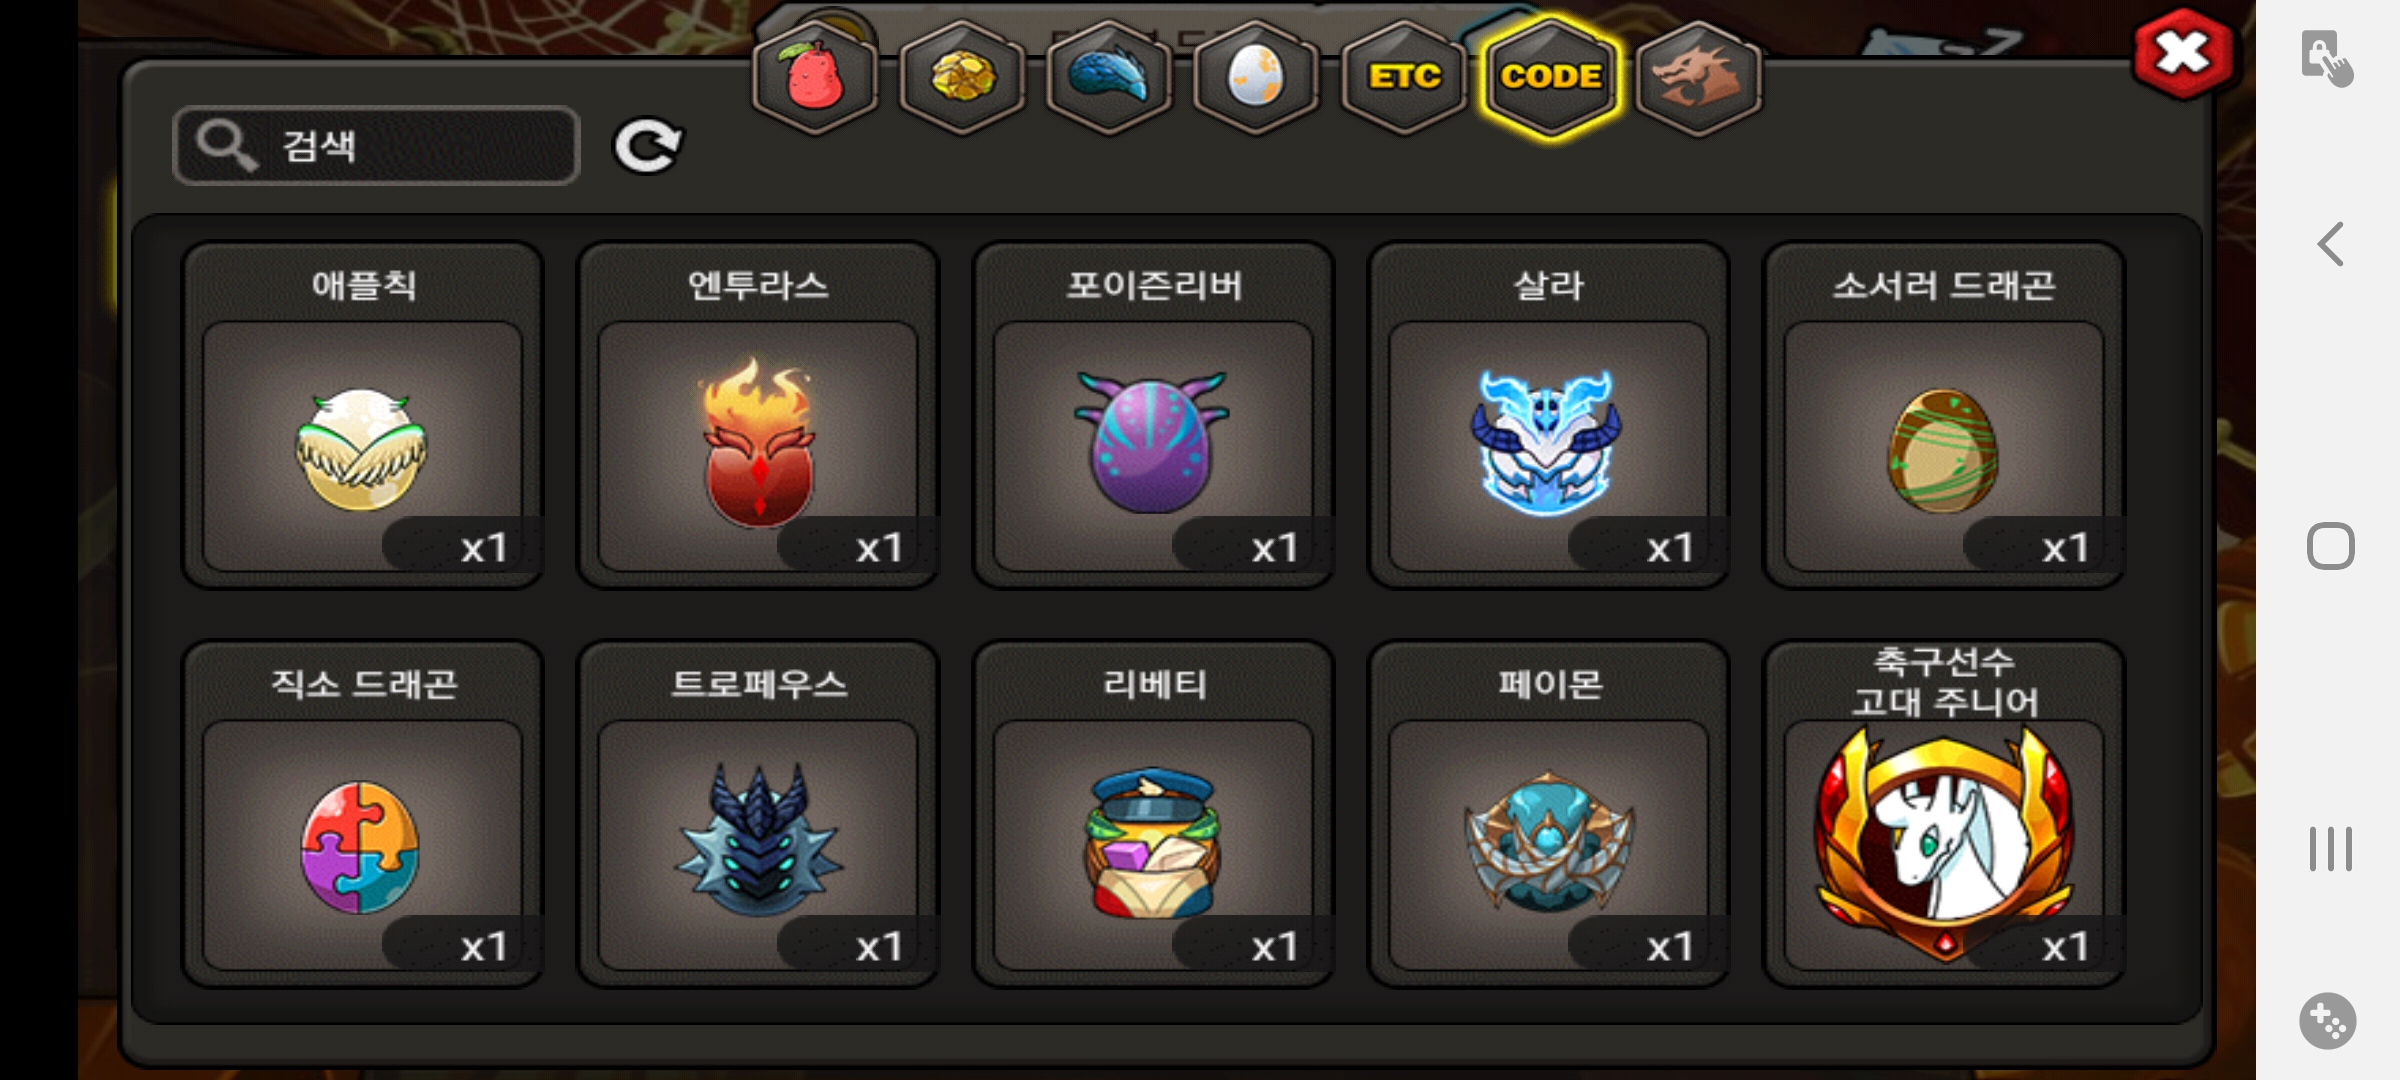
Task: Click the refresh arrow next to search
Action: click(647, 146)
